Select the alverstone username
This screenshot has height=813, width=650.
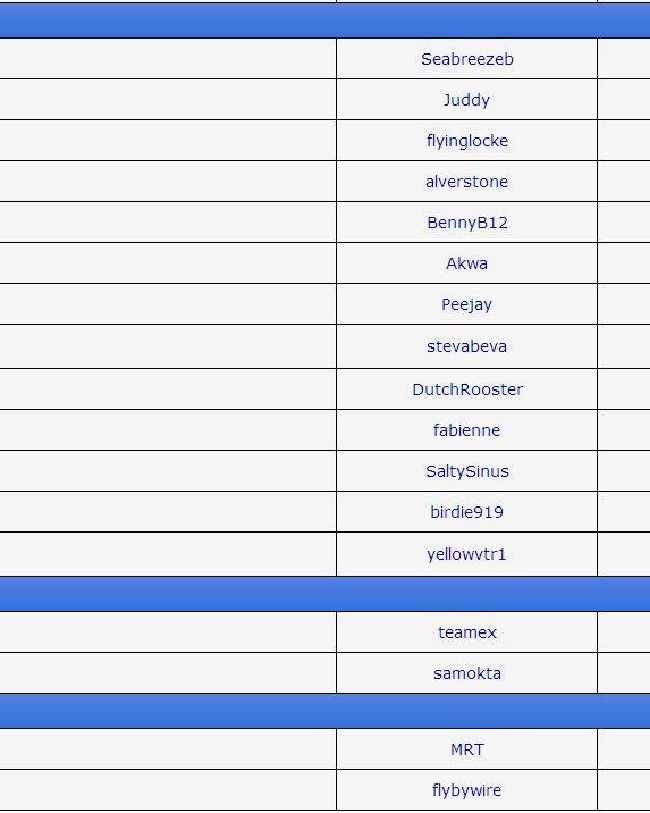pos(467,181)
